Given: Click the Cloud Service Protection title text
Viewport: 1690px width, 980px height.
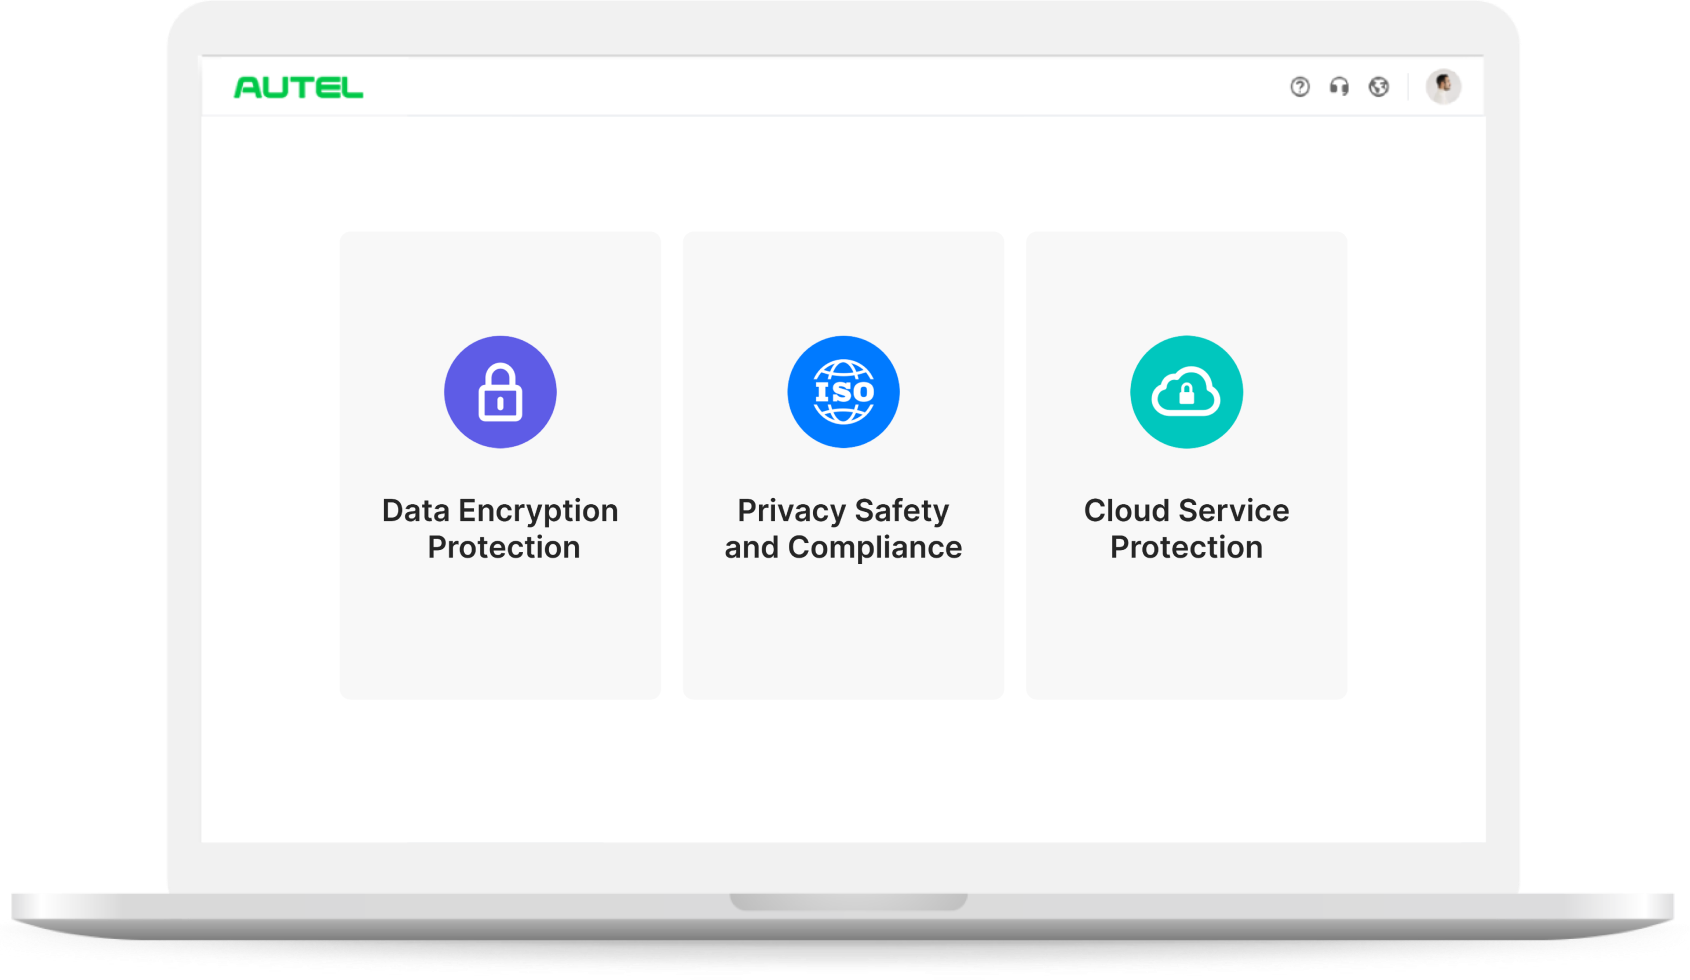Looking at the screenshot, I should (1186, 529).
